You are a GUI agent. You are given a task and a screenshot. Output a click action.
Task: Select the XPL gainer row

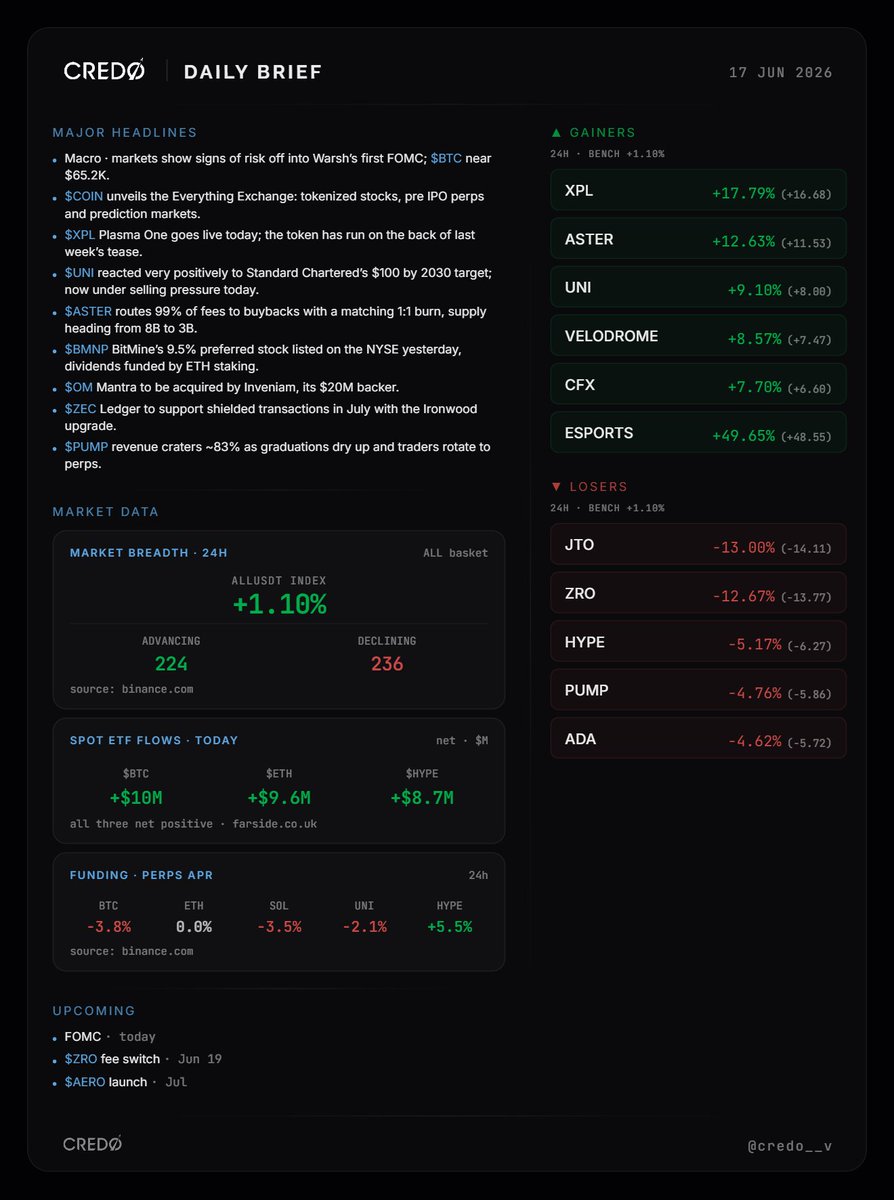coord(698,191)
